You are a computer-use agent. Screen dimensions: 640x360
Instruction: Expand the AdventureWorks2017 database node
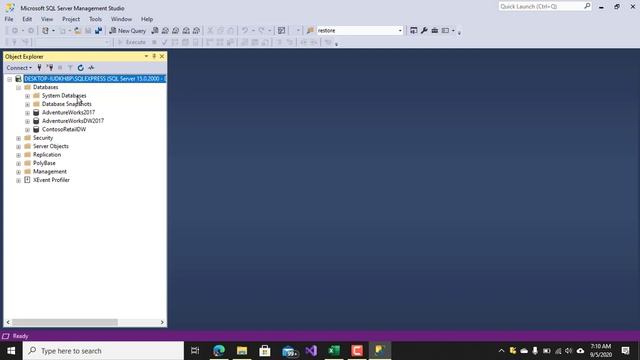click(27, 113)
